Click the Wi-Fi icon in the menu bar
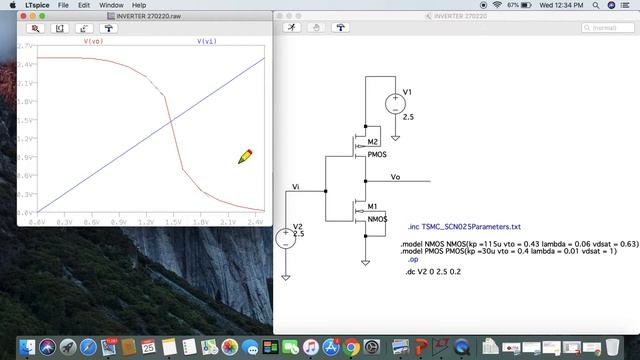 point(497,5)
